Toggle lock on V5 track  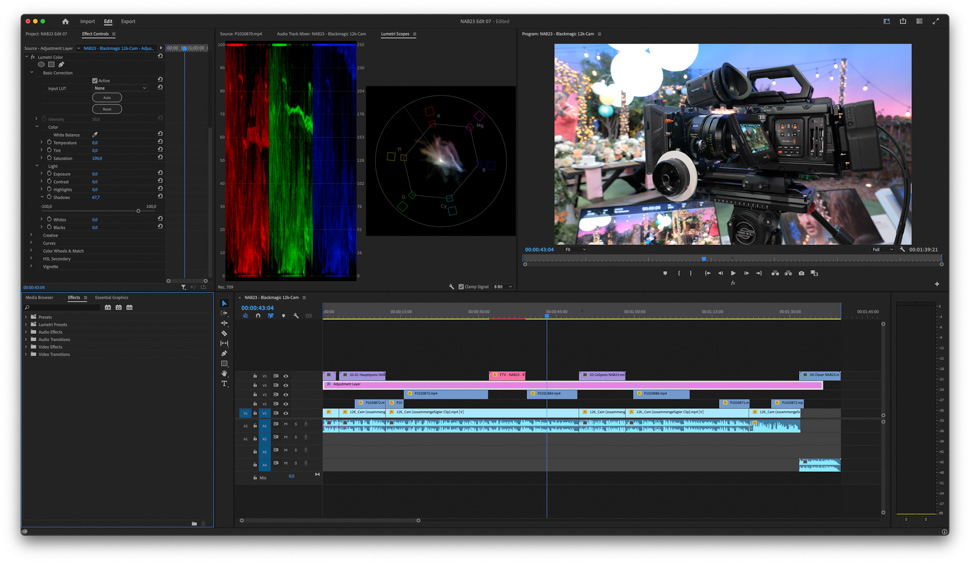pyautogui.click(x=254, y=376)
